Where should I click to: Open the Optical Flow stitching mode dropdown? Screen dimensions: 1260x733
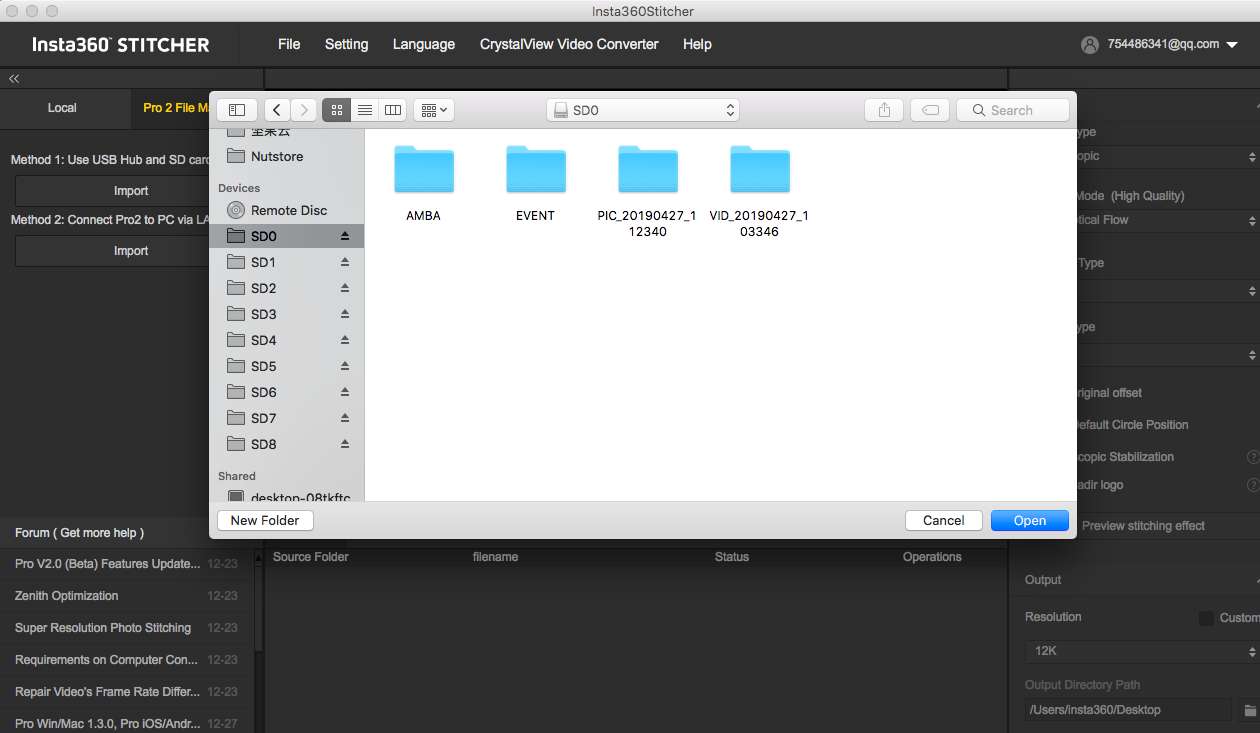[1168, 220]
